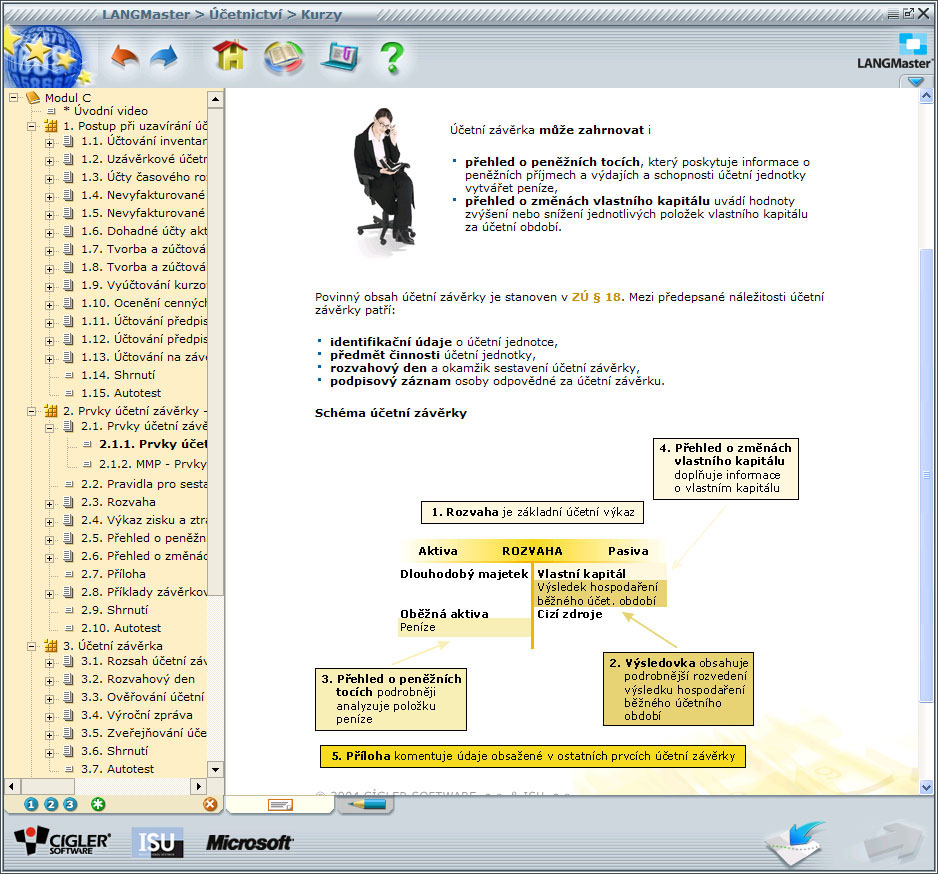The width and height of the screenshot is (938, 874).
Task: Open 2.7. Příloha tree item
Action: click(113, 574)
